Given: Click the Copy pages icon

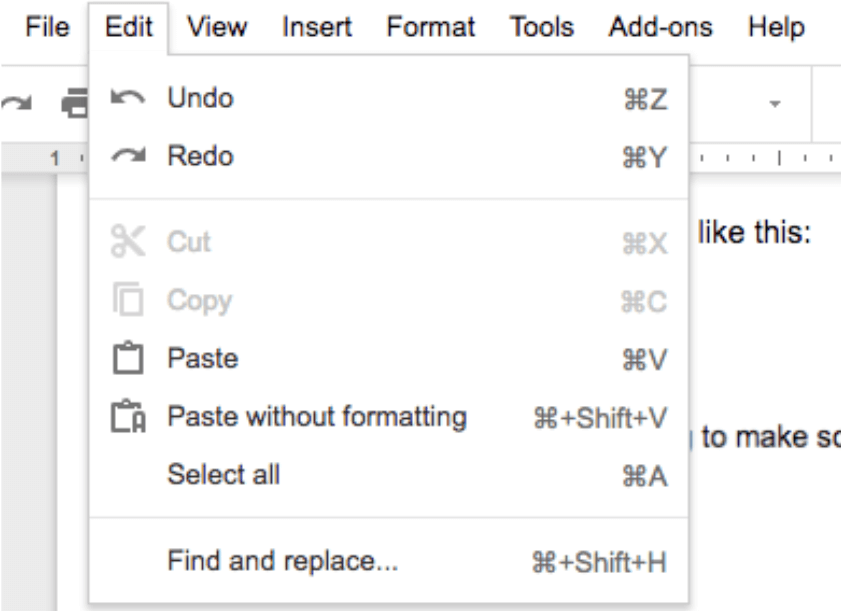Looking at the screenshot, I should click(x=128, y=299).
